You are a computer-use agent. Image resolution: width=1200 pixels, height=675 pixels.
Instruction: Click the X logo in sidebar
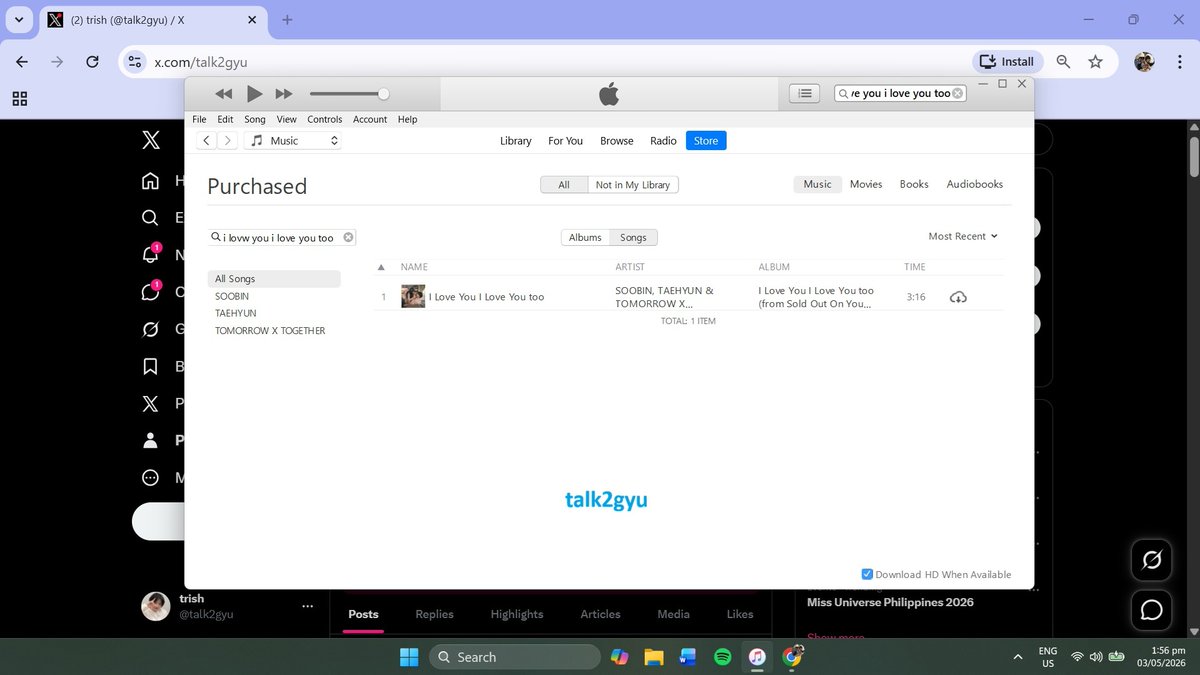[x=150, y=141]
